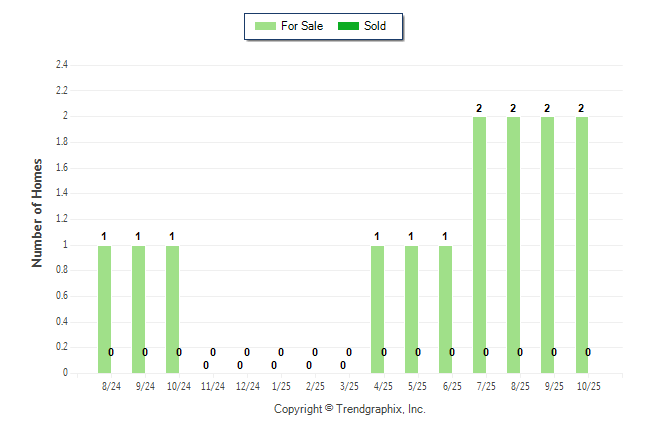
Task: Toggle the For Sale series legend label
Action: [302, 26]
